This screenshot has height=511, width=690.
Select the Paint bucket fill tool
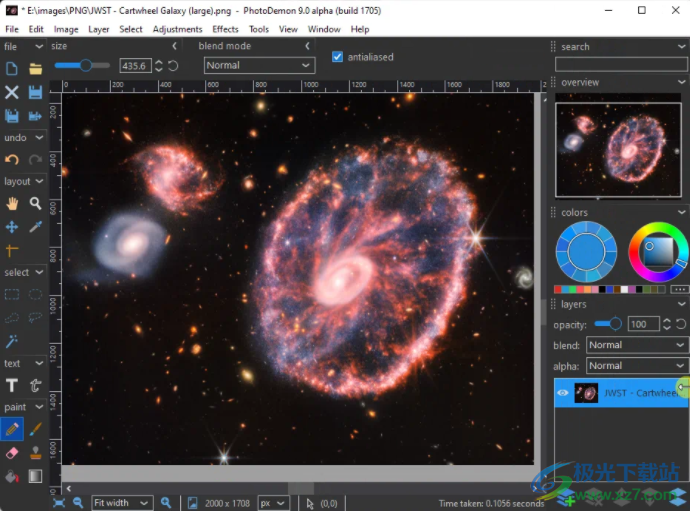[x=12, y=476]
